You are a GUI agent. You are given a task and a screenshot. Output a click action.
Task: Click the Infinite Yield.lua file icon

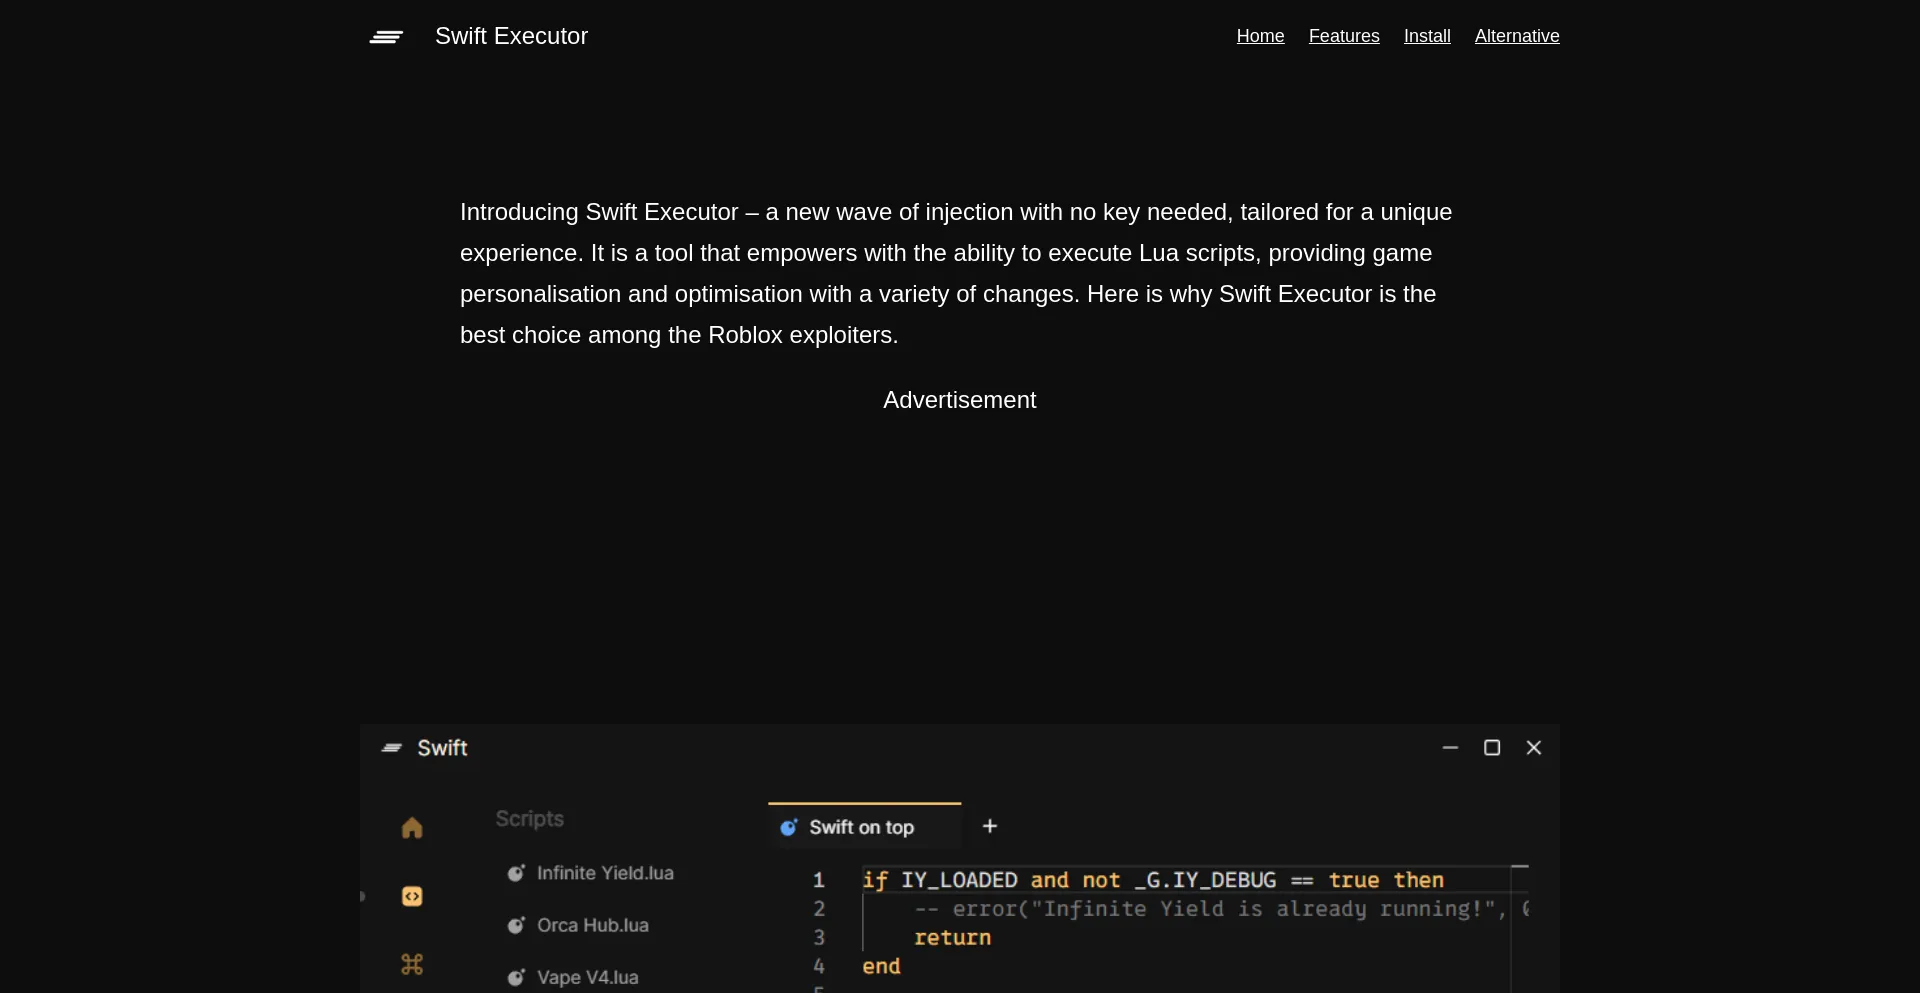516,873
